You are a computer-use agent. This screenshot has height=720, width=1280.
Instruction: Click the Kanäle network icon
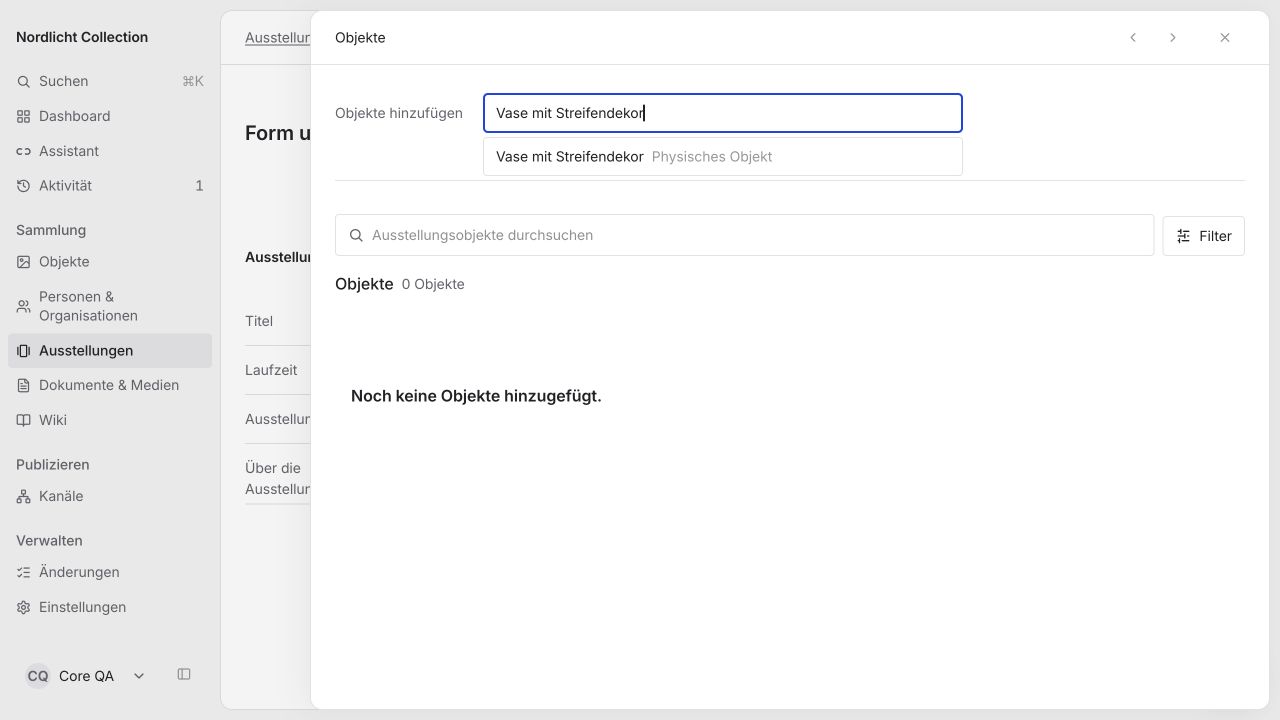click(24, 497)
